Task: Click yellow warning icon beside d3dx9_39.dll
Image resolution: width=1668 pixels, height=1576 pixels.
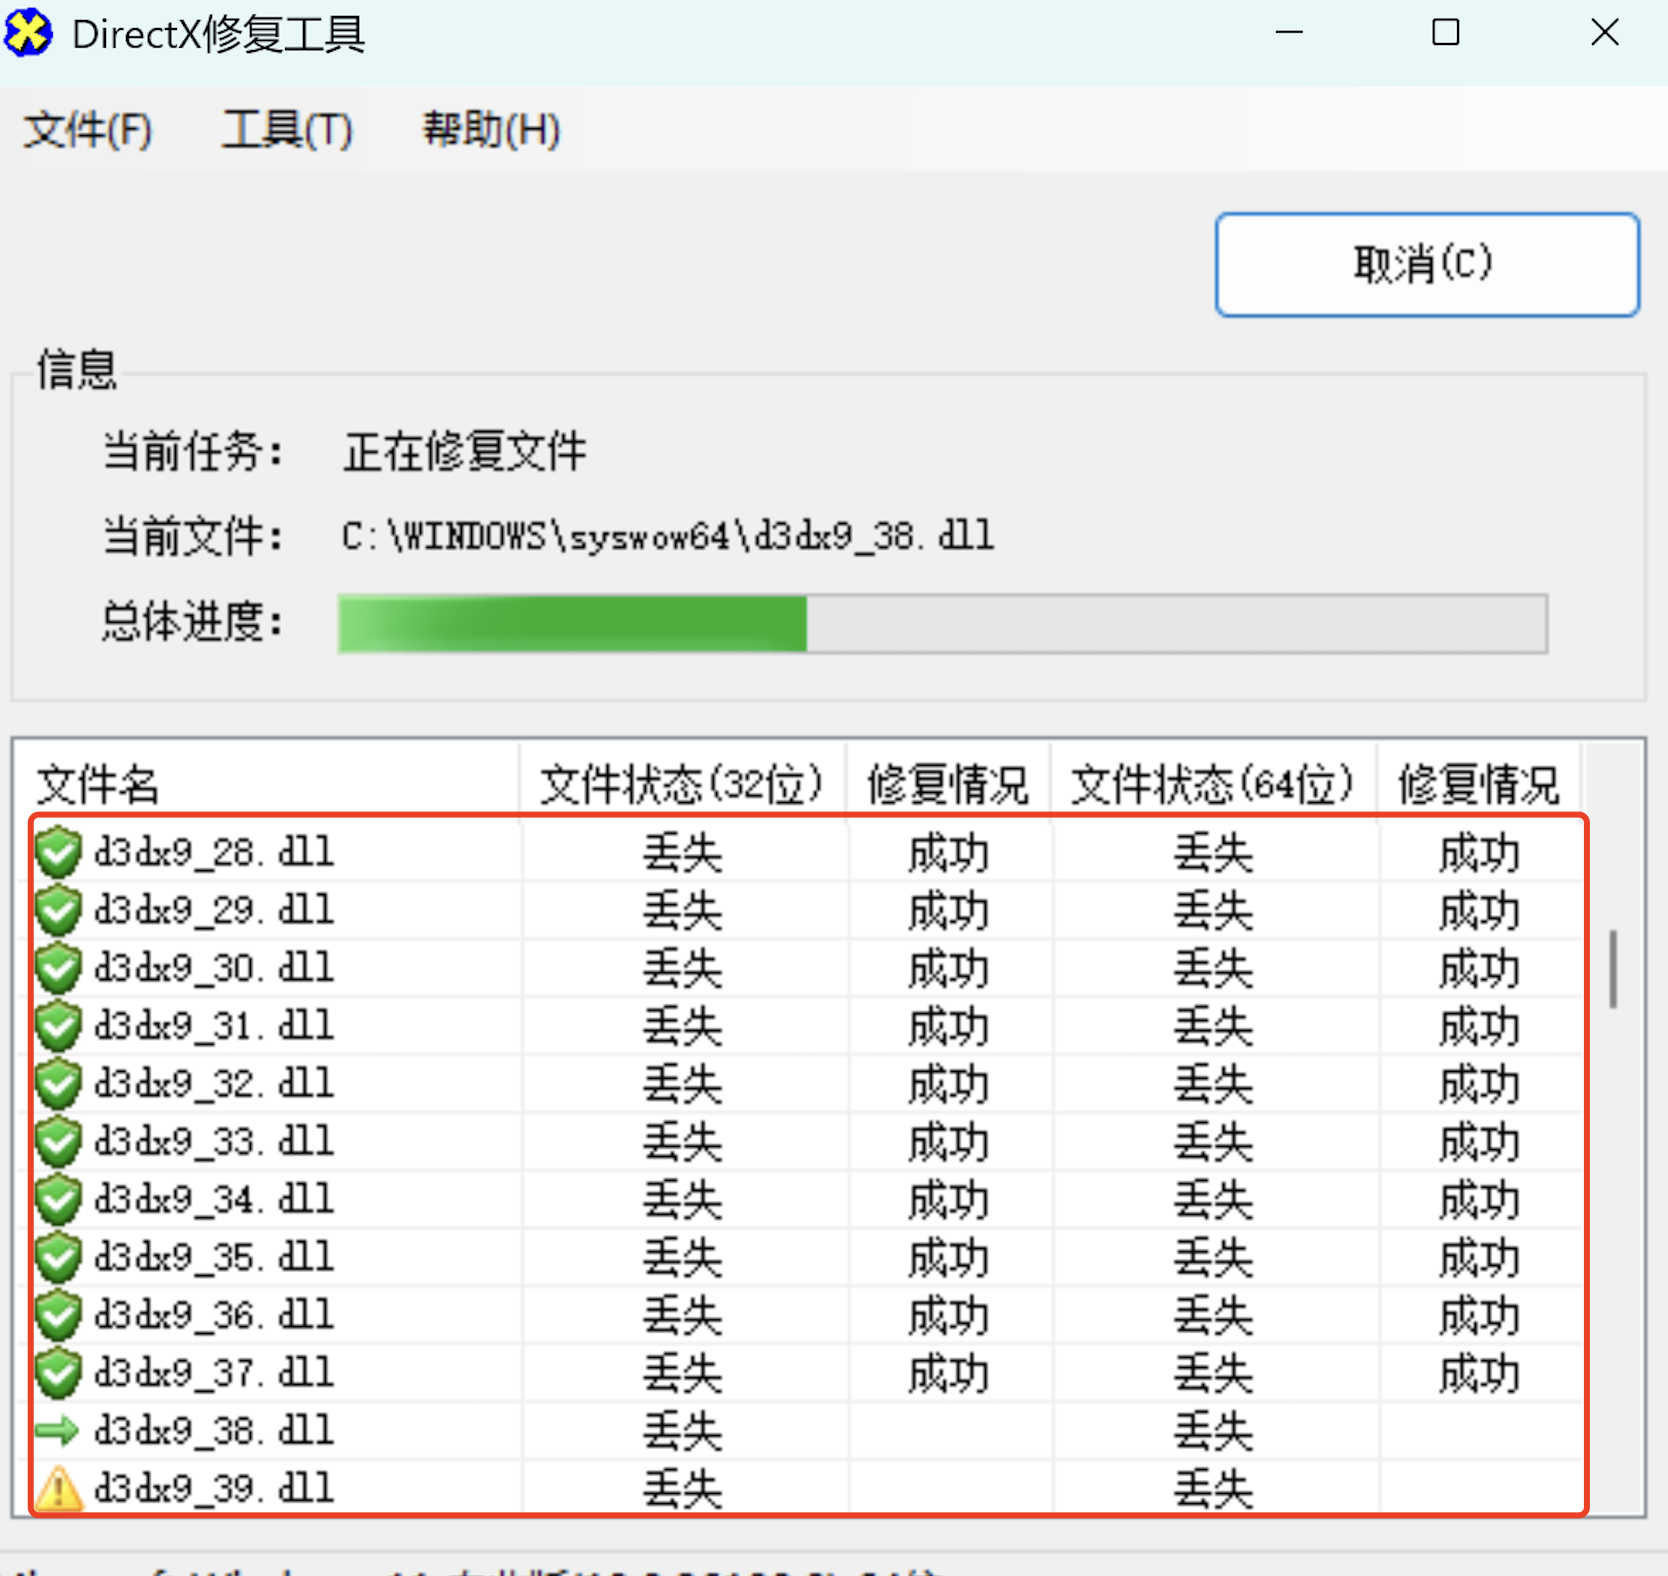Action: click(x=58, y=1488)
